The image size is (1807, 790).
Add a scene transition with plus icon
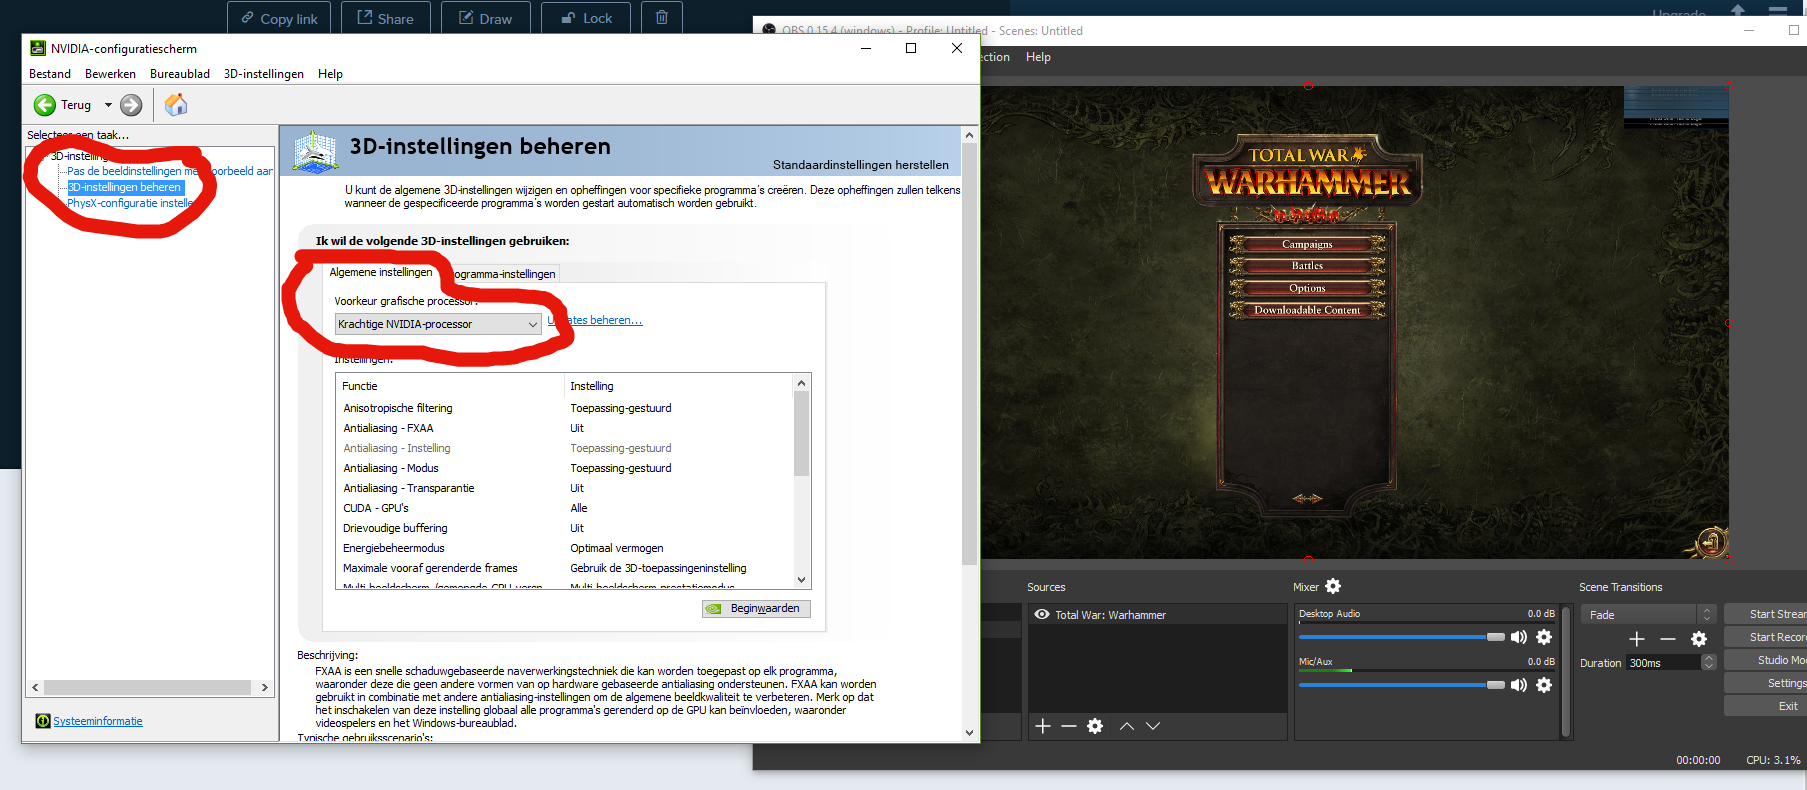coord(1637,639)
